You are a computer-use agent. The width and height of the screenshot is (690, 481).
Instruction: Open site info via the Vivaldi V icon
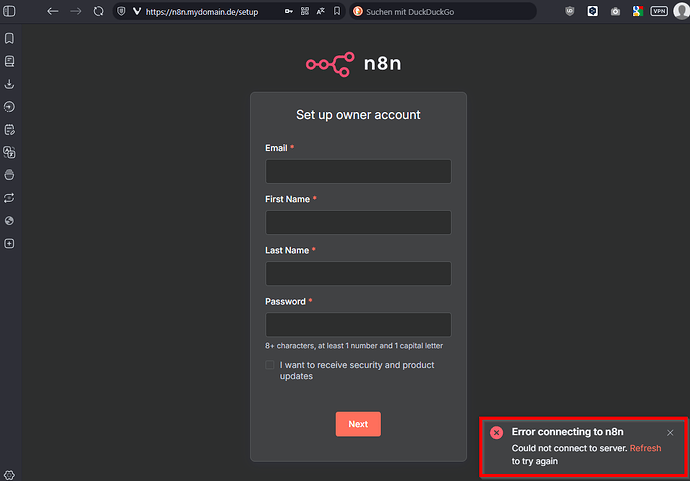(137, 11)
